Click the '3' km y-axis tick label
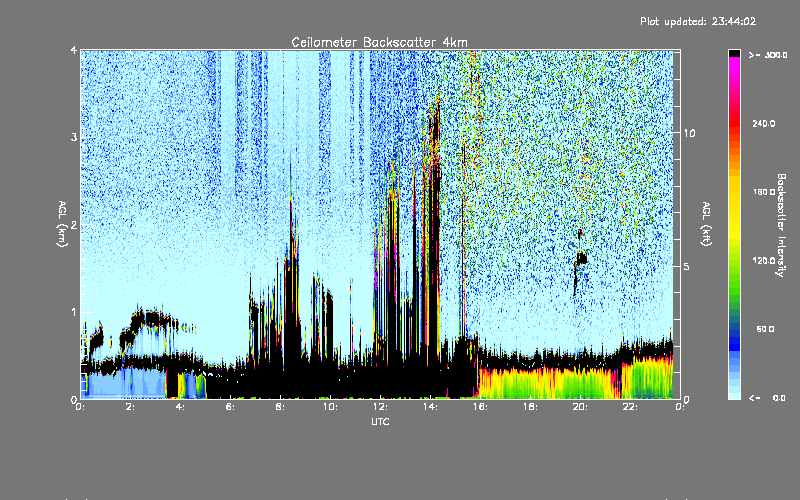The image size is (800, 500). [x=74, y=138]
